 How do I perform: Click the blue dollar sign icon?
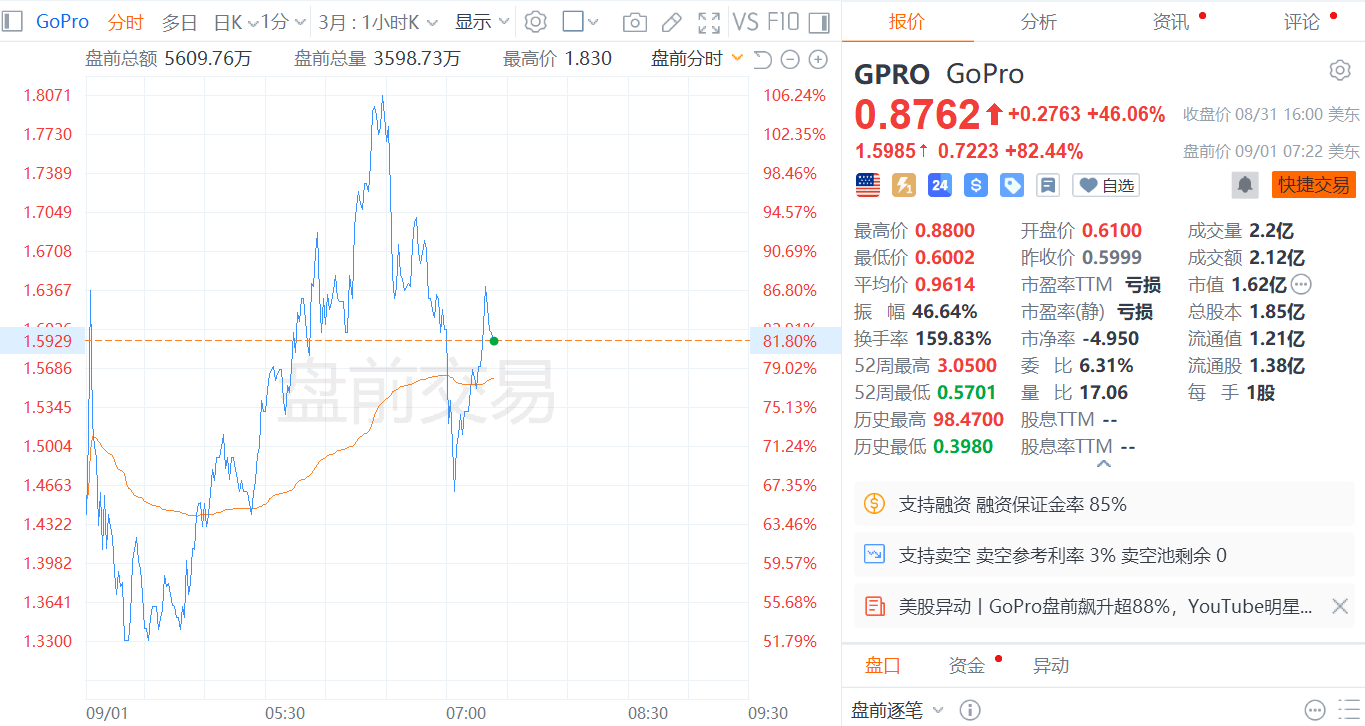point(976,185)
